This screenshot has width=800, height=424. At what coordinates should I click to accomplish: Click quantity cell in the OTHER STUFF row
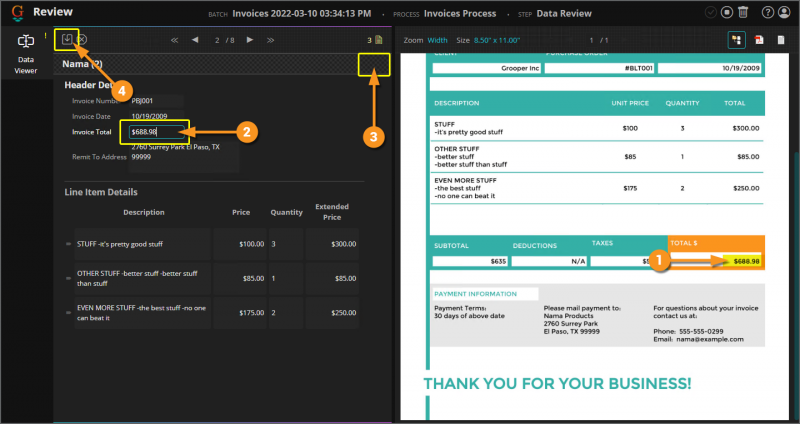point(286,279)
